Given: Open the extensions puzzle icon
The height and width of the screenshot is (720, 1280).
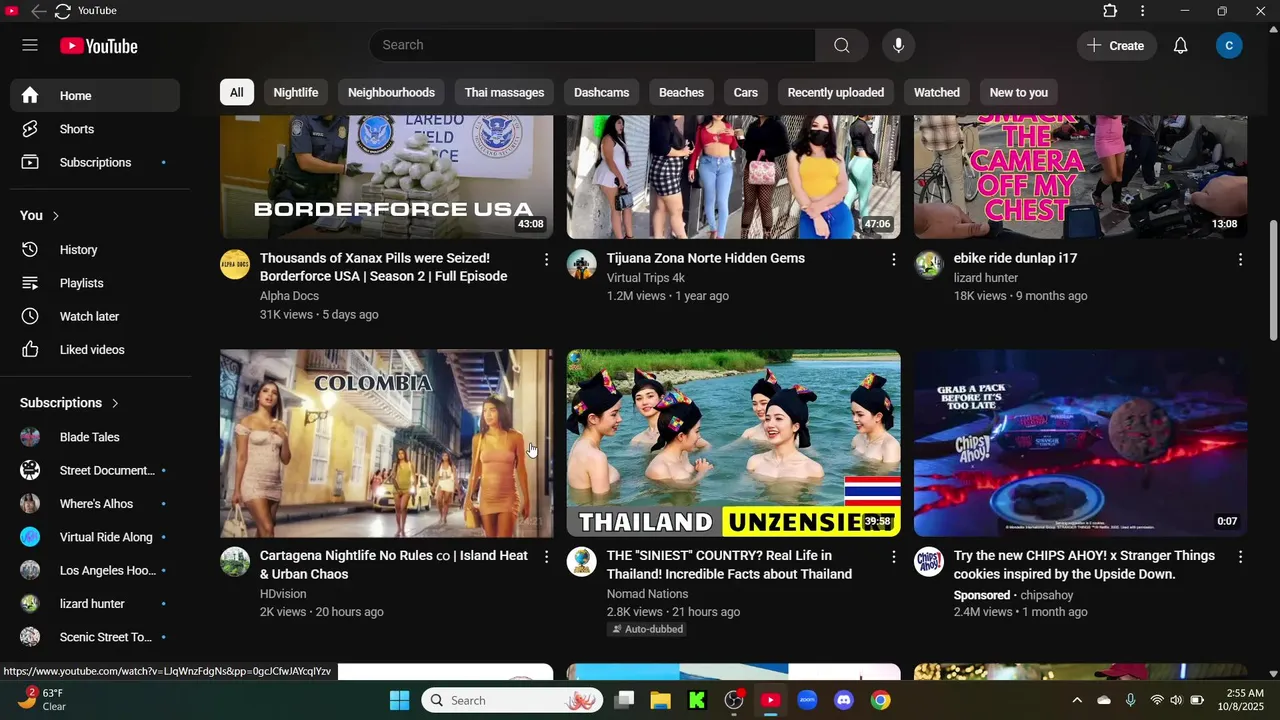Looking at the screenshot, I should [1110, 11].
